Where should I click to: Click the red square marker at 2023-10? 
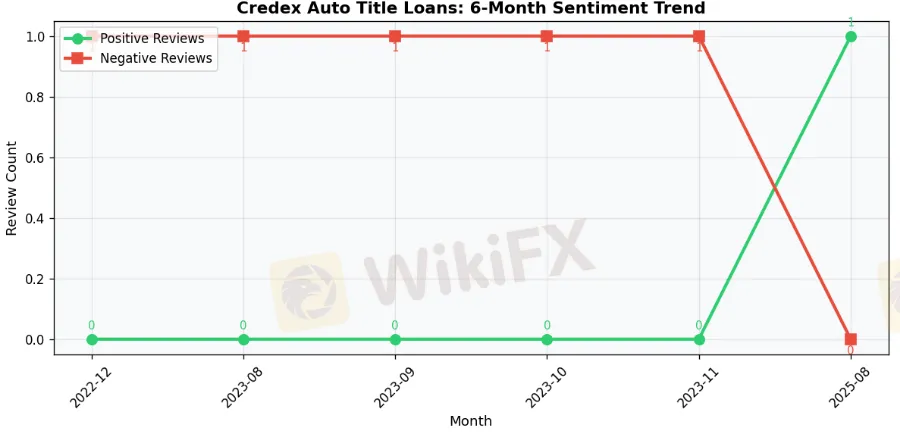[547, 36]
